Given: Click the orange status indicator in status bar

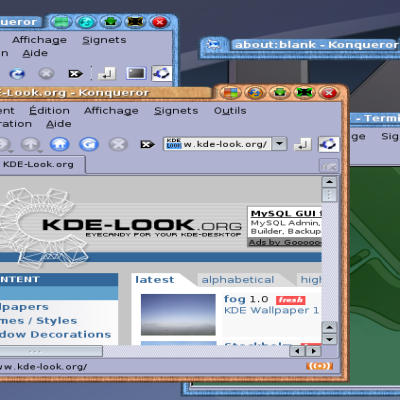Looking at the screenshot, I should pyautogui.click(x=320, y=366).
